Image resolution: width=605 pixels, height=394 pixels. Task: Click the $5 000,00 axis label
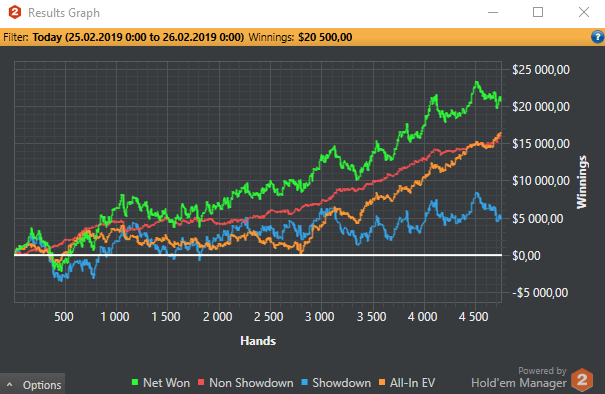(x=537, y=219)
